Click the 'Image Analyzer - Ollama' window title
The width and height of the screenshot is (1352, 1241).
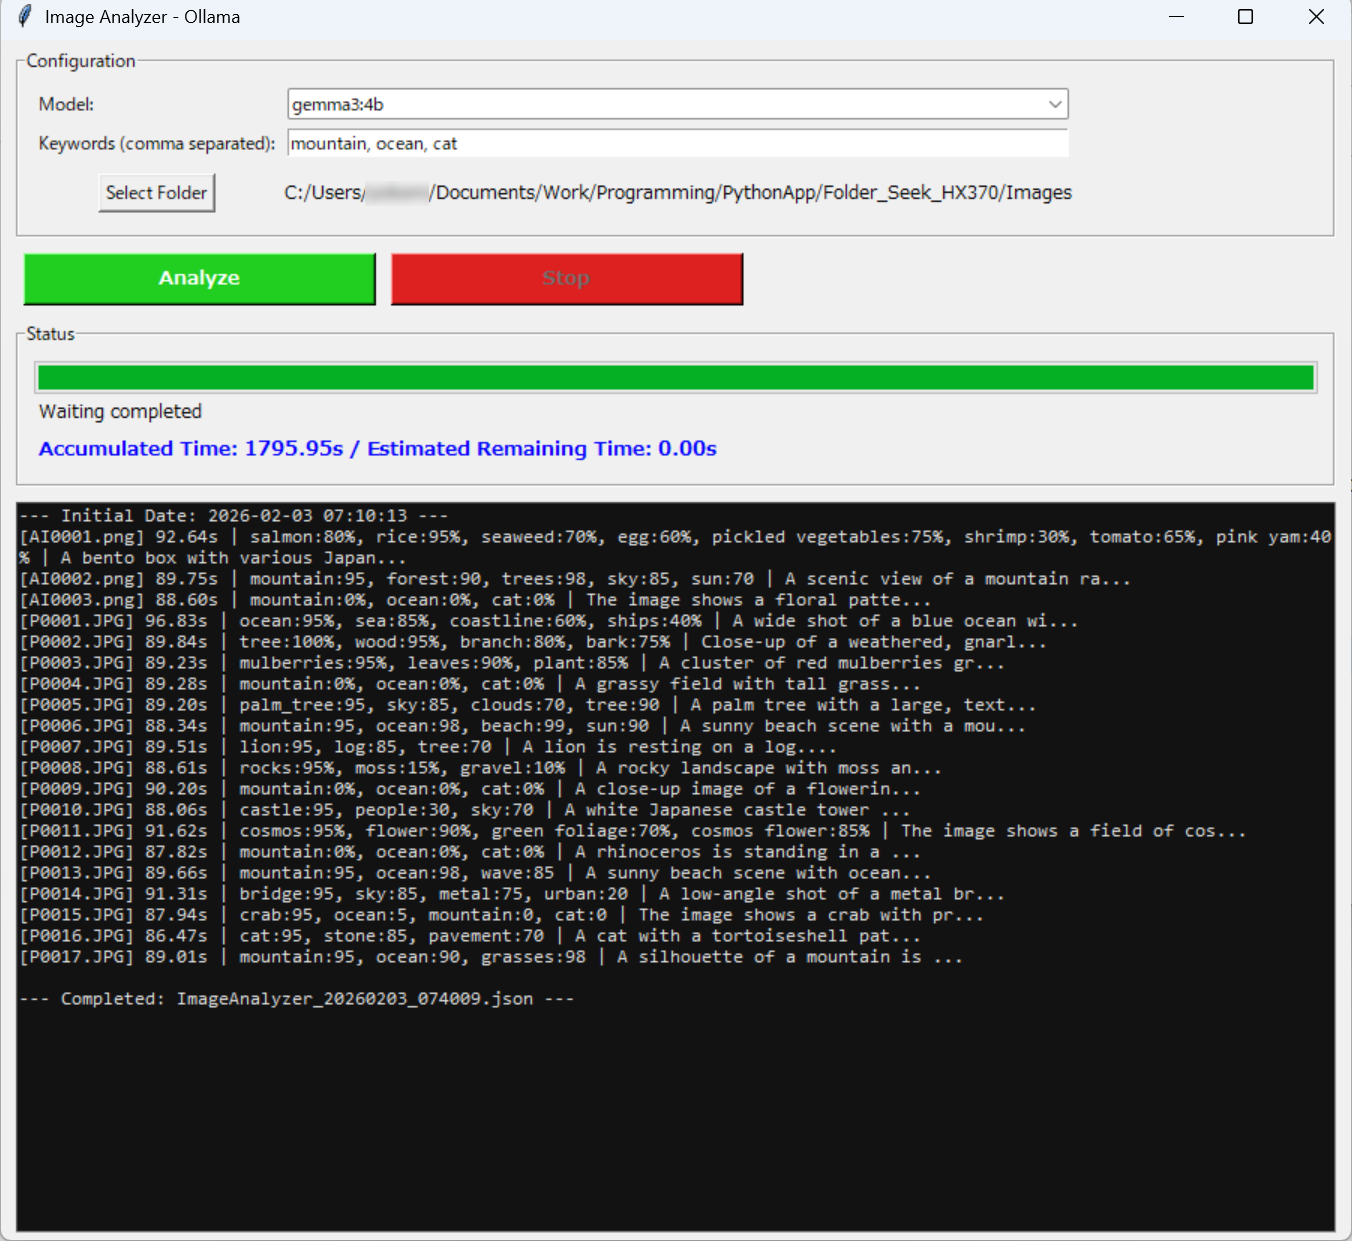[142, 17]
